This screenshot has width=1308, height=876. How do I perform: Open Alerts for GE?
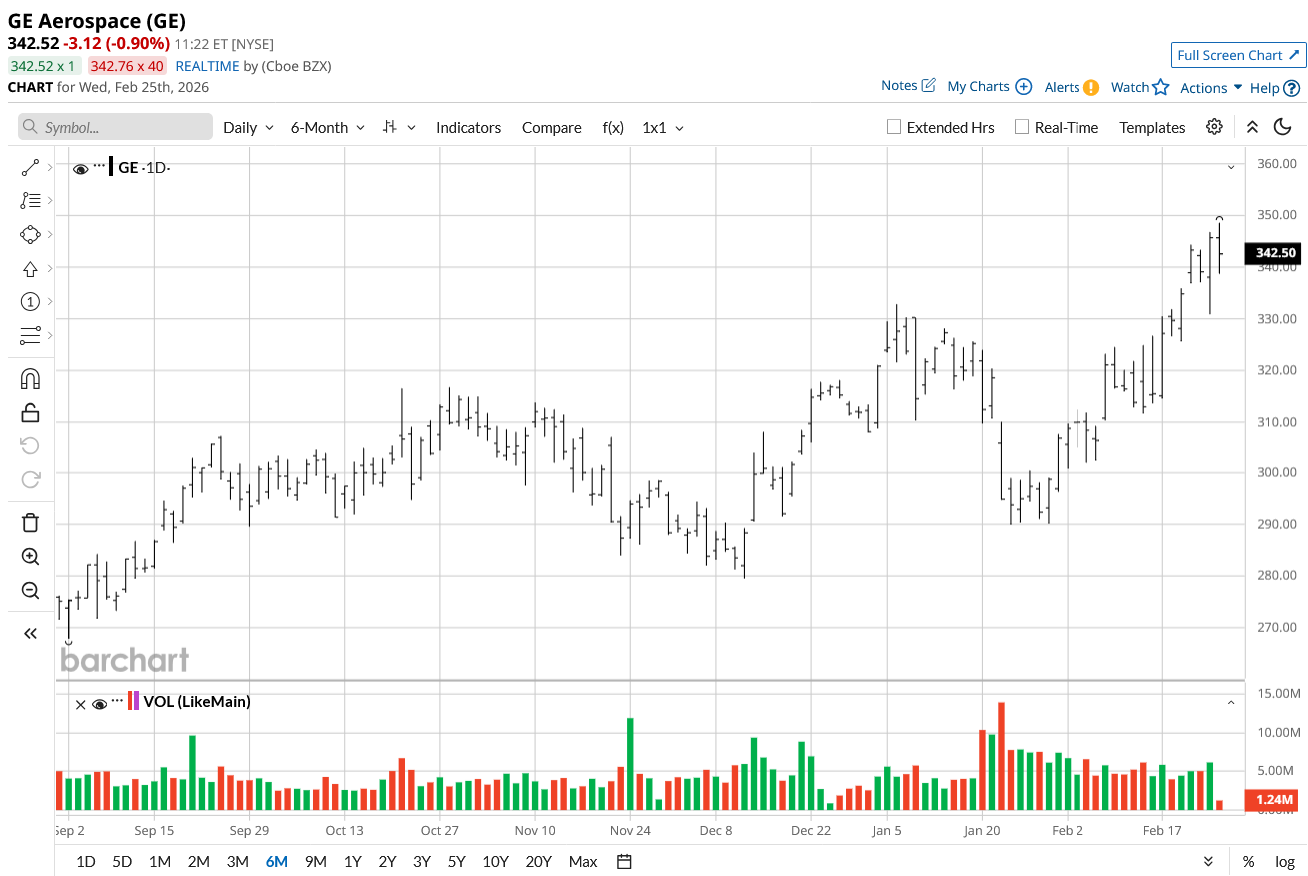pos(1072,87)
